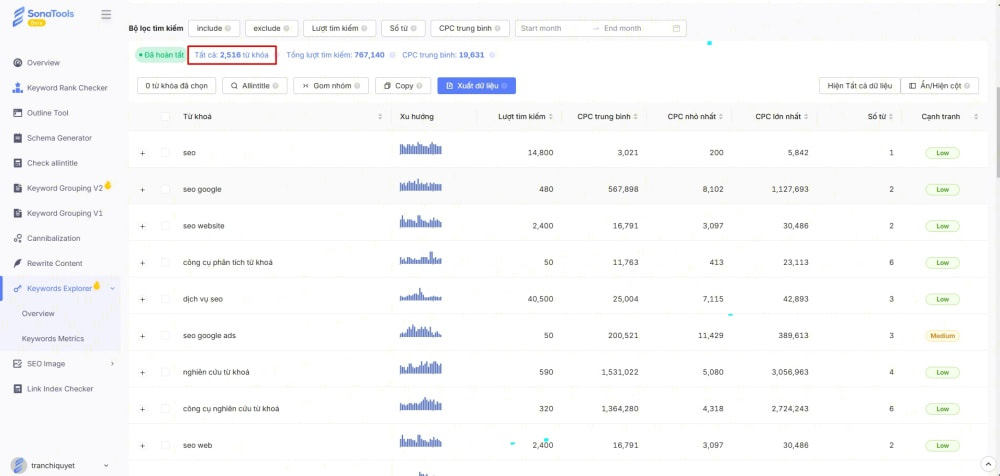This screenshot has width=1000, height=476.
Task: Tick the checkbox for 'seo google' row
Action: (x=165, y=190)
